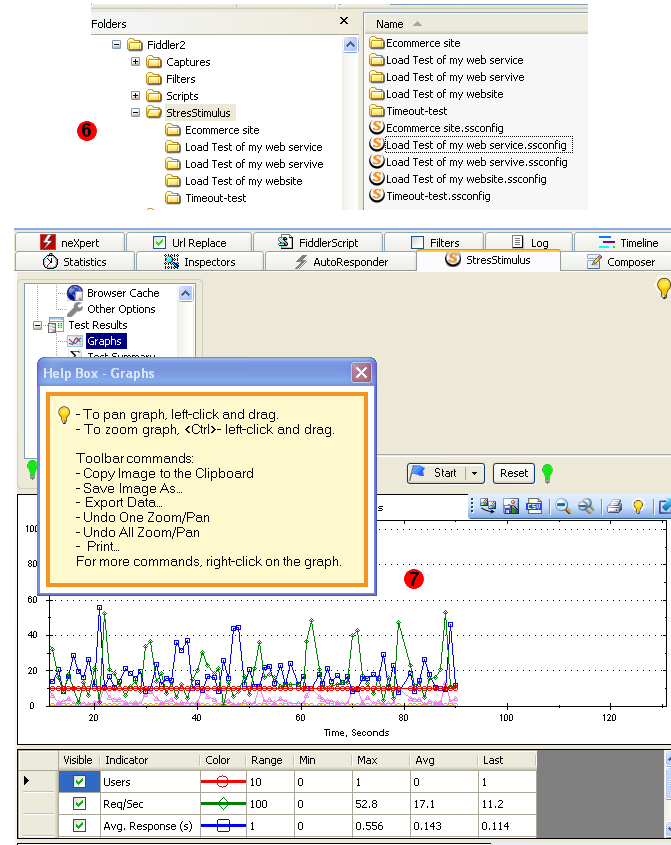
Task: Open Ecommerce site.ssconfig file
Action: [x=437, y=128]
